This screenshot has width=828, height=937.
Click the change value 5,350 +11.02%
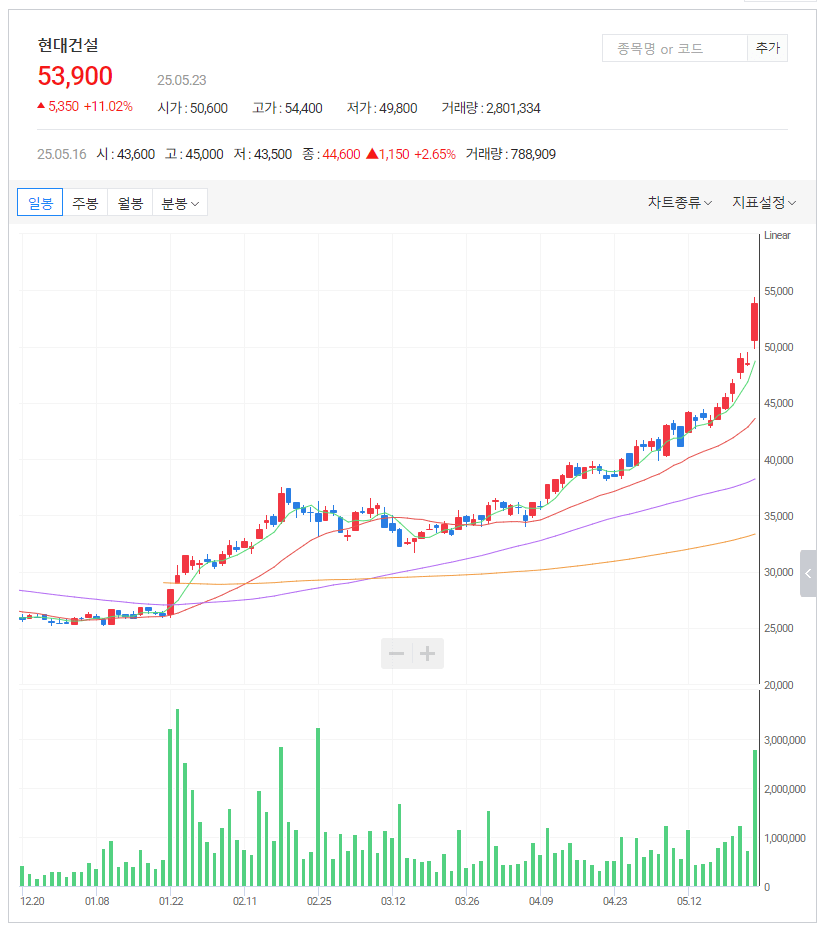click(85, 106)
